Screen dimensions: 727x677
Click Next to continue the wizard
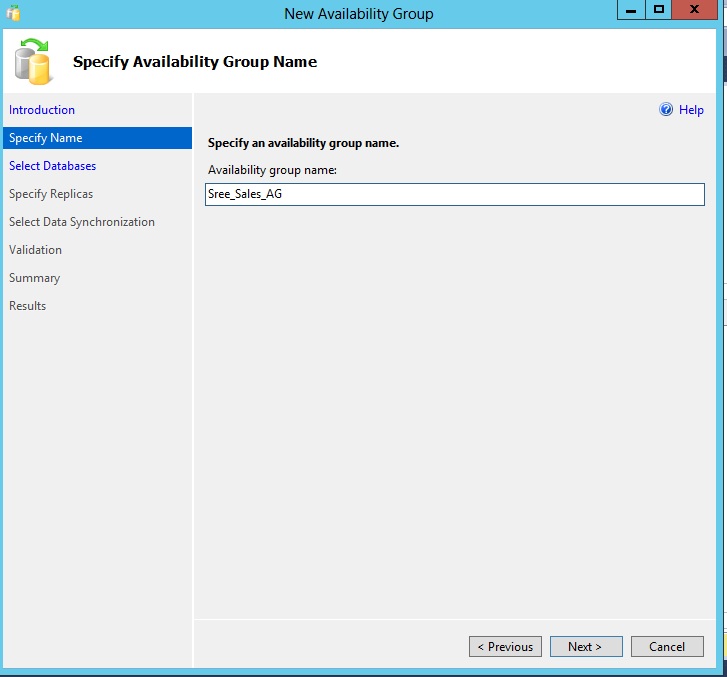tap(586, 647)
